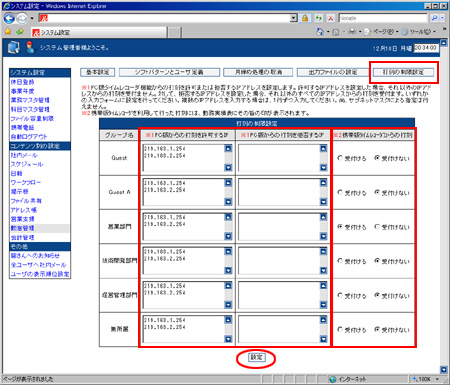Click scroll-up arrow in 技術開発部門 permitted IP box
The height and width of the screenshot is (385, 450).
(228, 251)
